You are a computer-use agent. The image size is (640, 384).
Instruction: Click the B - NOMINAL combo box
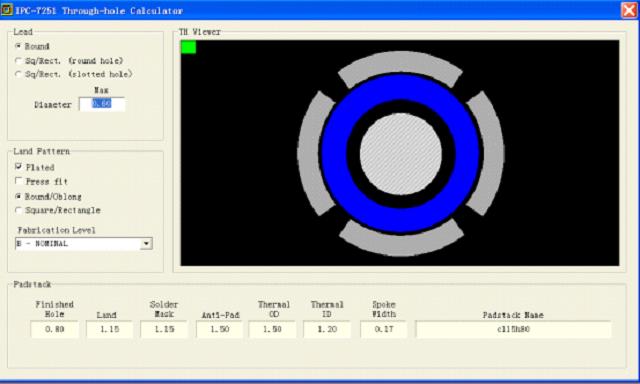pyautogui.click(x=84, y=244)
